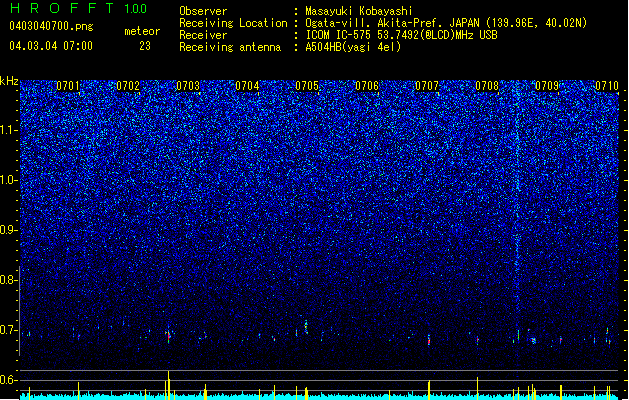
Task: Click the Observer label
Action: point(203,11)
